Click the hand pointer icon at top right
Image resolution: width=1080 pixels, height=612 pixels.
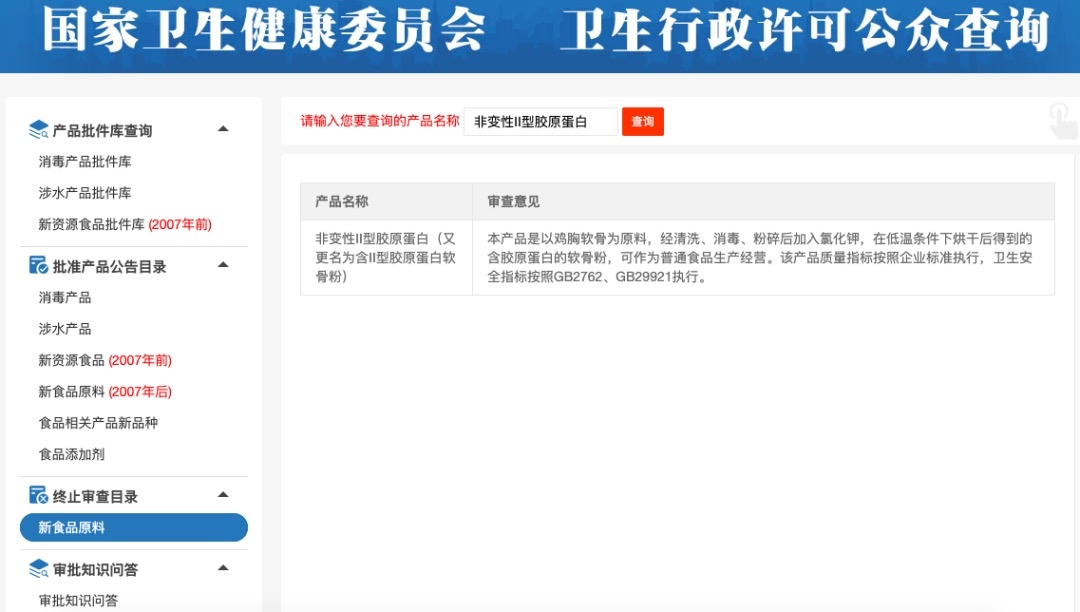click(x=1061, y=120)
